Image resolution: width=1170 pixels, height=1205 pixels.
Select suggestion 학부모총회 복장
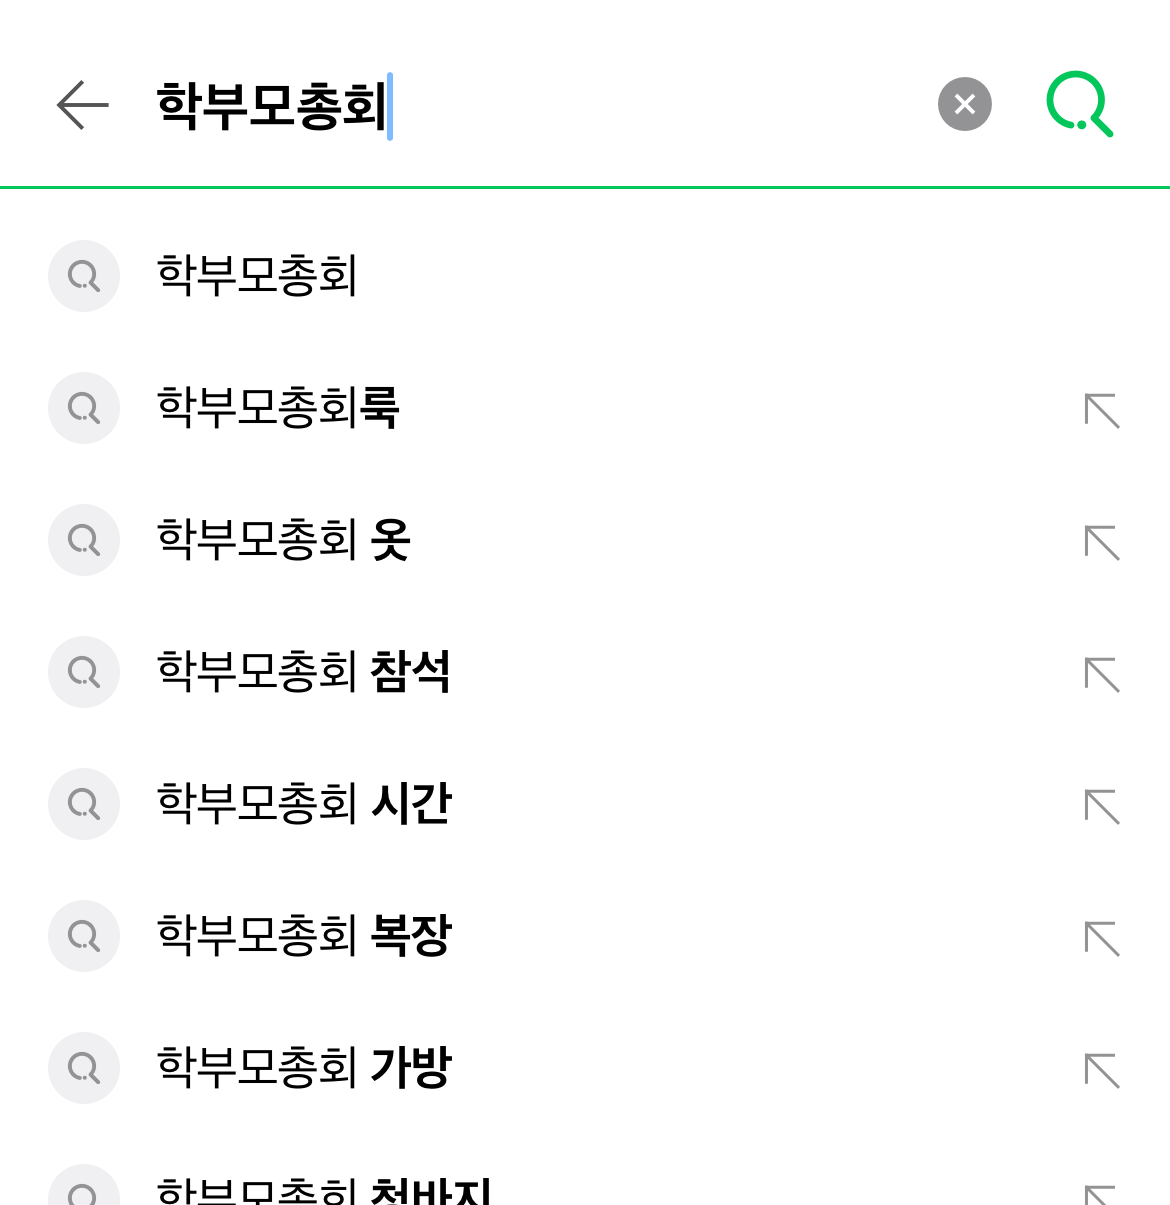[x=585, y=936]
